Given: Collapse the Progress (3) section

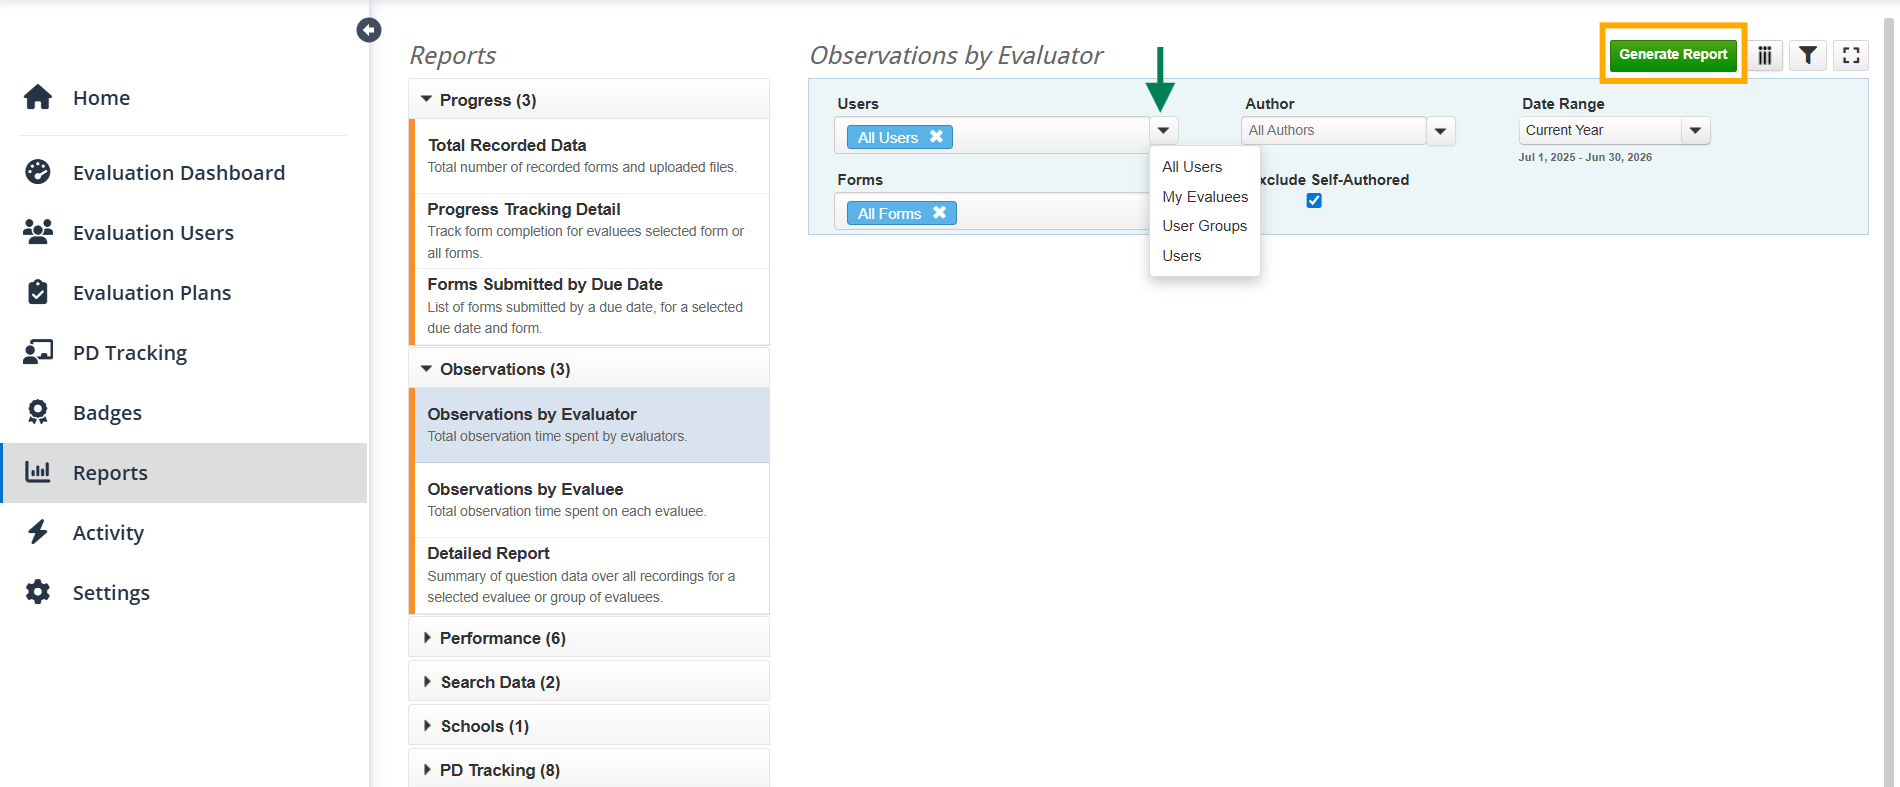Looking at the screenshot, I should click(589, 100).
